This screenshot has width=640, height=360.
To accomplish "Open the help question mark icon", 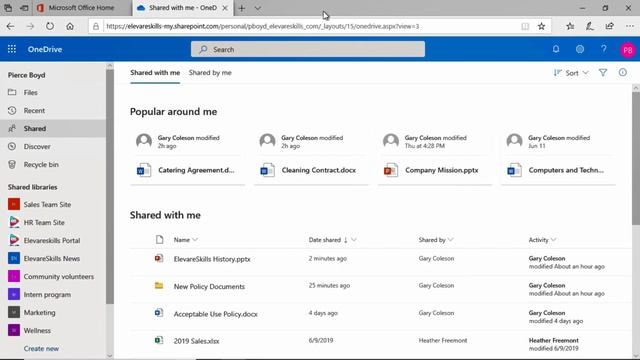I will pyautogui.click(x=603, y=49).
